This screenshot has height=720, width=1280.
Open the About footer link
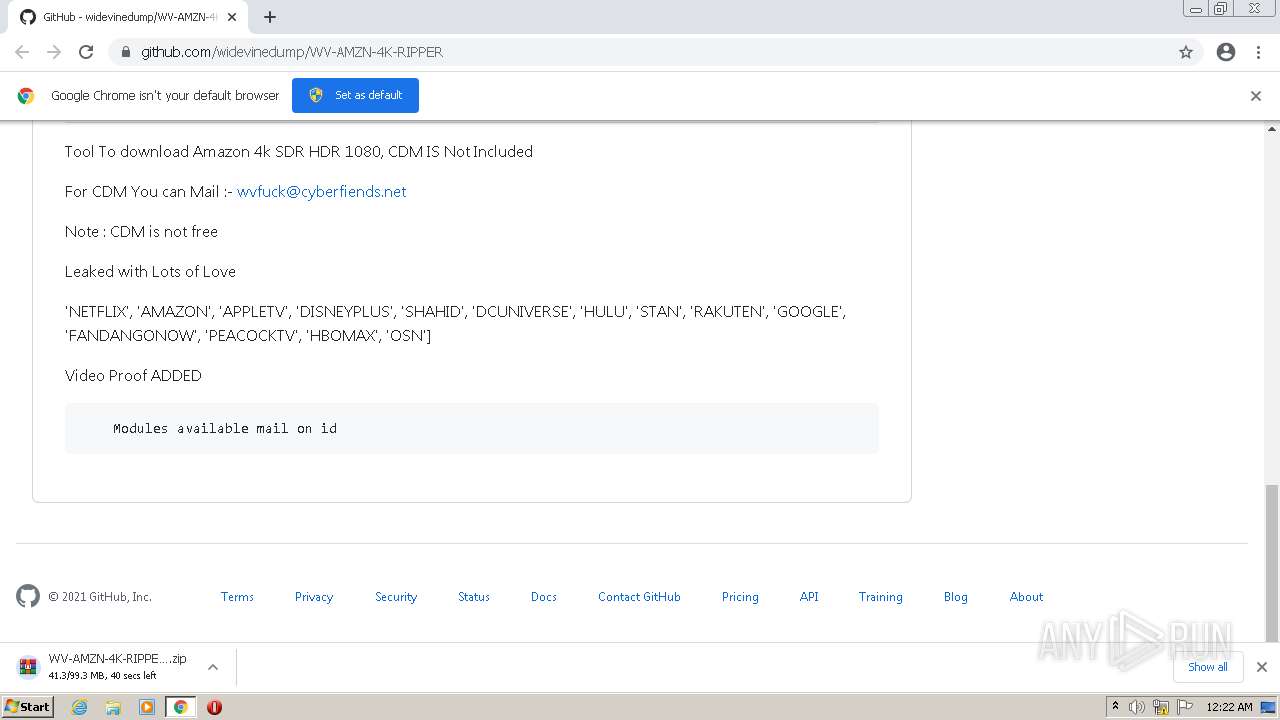[1026, 597]
